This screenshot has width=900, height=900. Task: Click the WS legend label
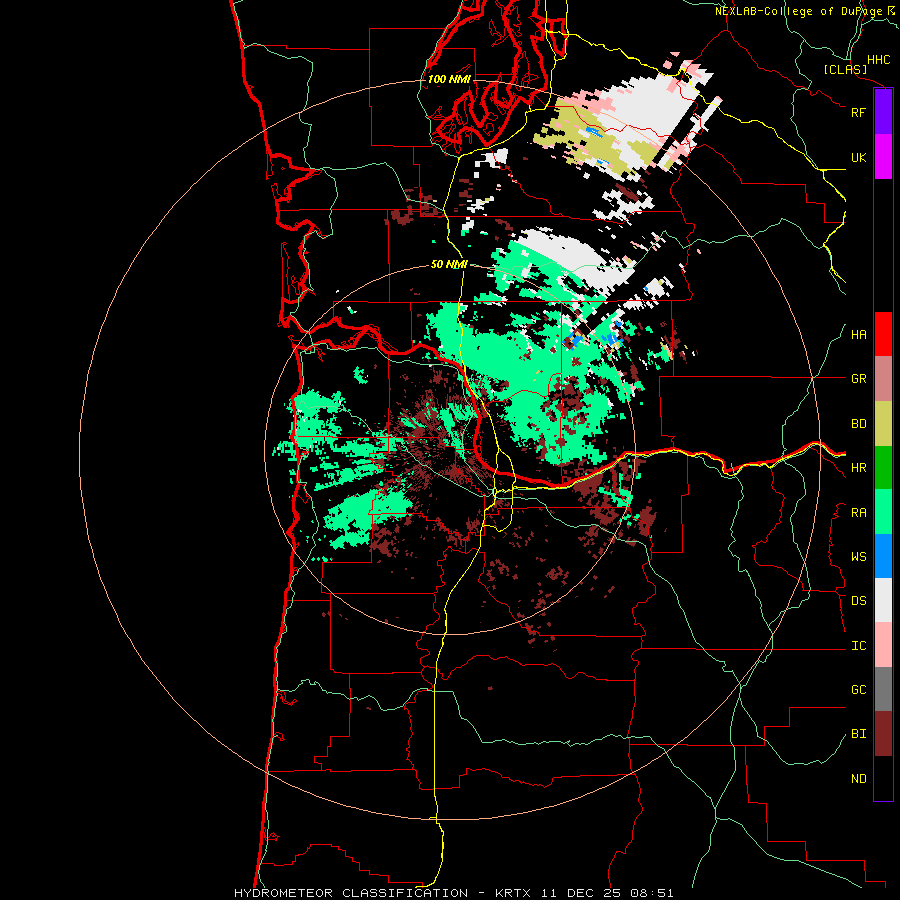click(858, 557)
